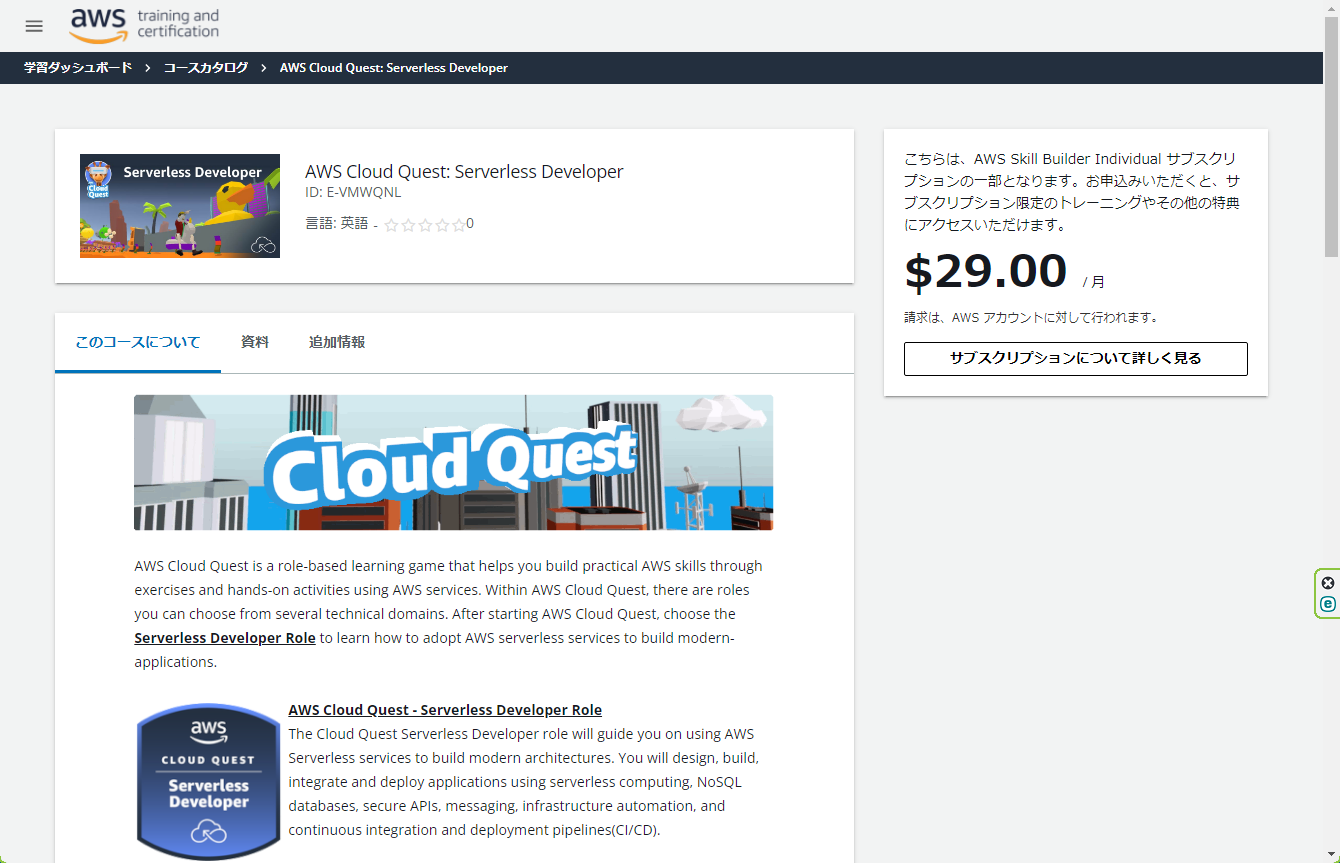Switch to the 資料 tab
Viewport: 1340px width, 863px height.
pos(254,342)
